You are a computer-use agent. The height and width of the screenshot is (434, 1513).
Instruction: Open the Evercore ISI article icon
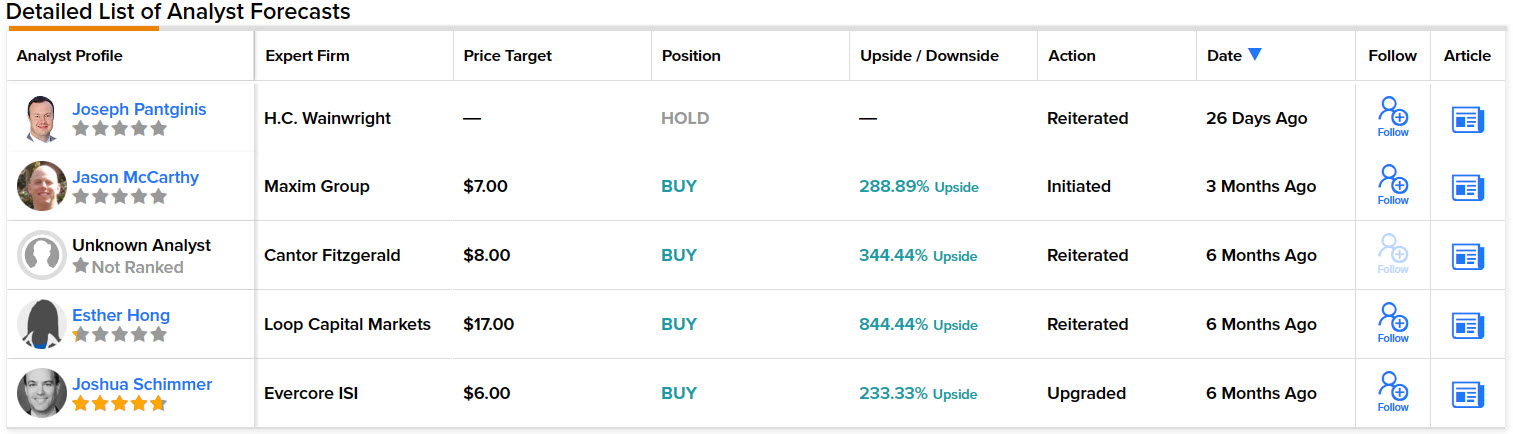1467,395
